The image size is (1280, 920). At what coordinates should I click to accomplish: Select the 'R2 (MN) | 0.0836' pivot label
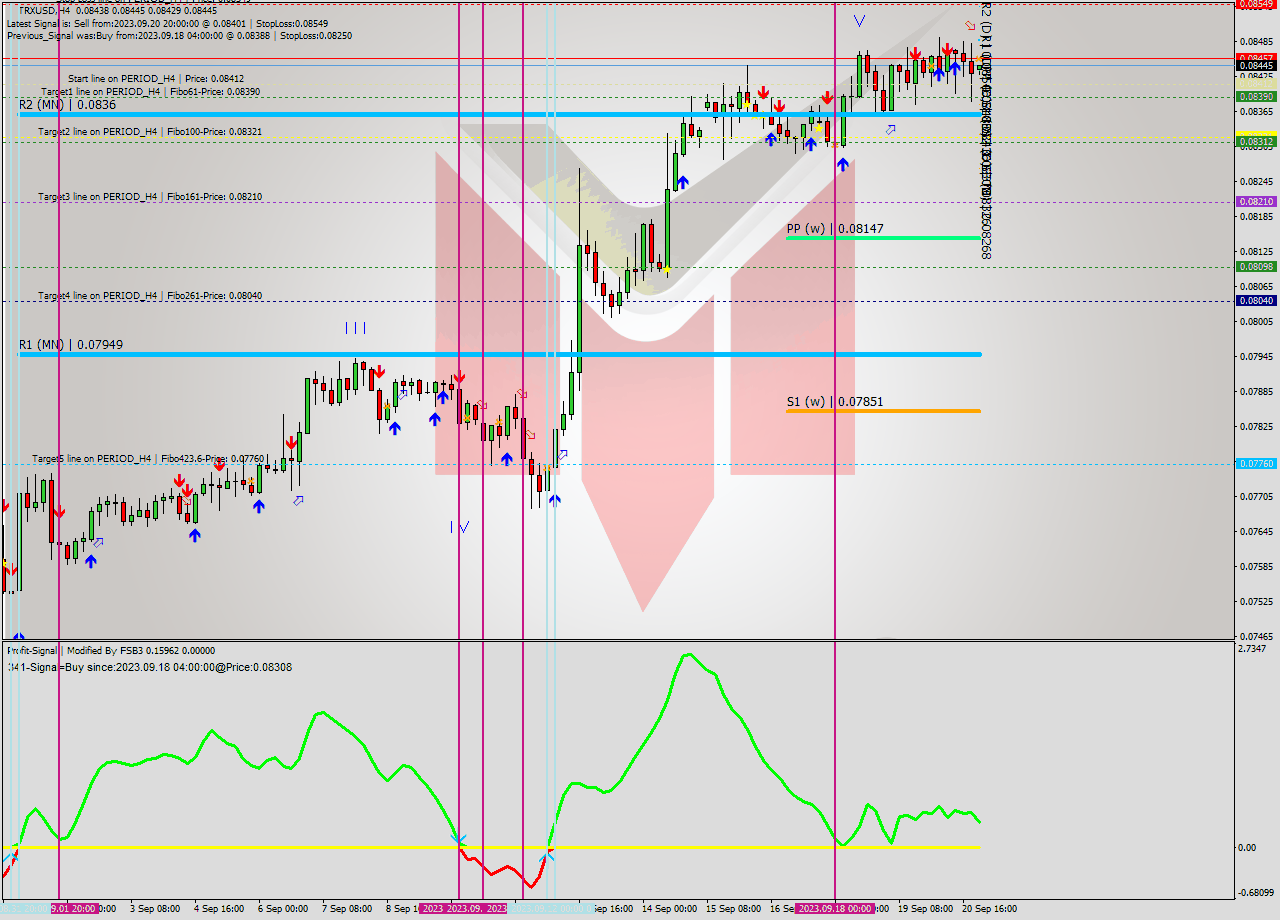coord(67,104)
